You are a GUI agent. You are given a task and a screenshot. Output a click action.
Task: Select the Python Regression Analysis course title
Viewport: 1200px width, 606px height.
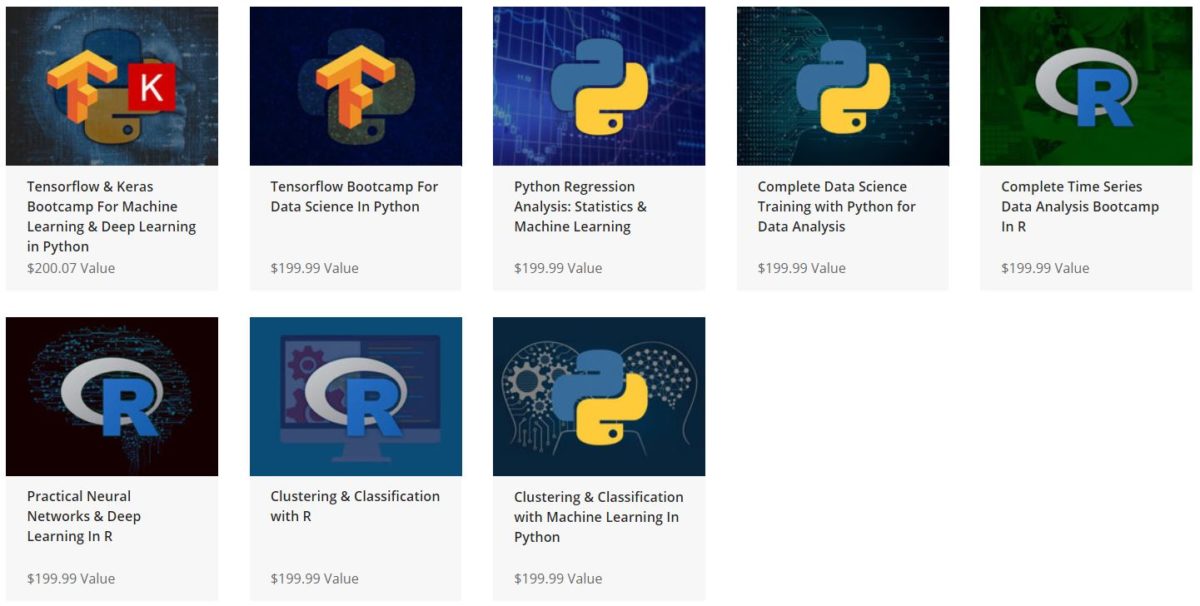596,206
